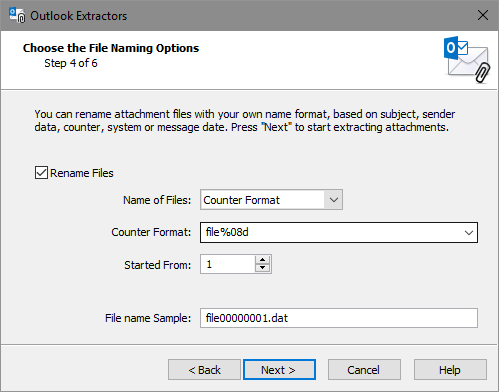Click the 'Counter Format:' label
Viewport: 499px width, 392px height.
tap(151, 232)
